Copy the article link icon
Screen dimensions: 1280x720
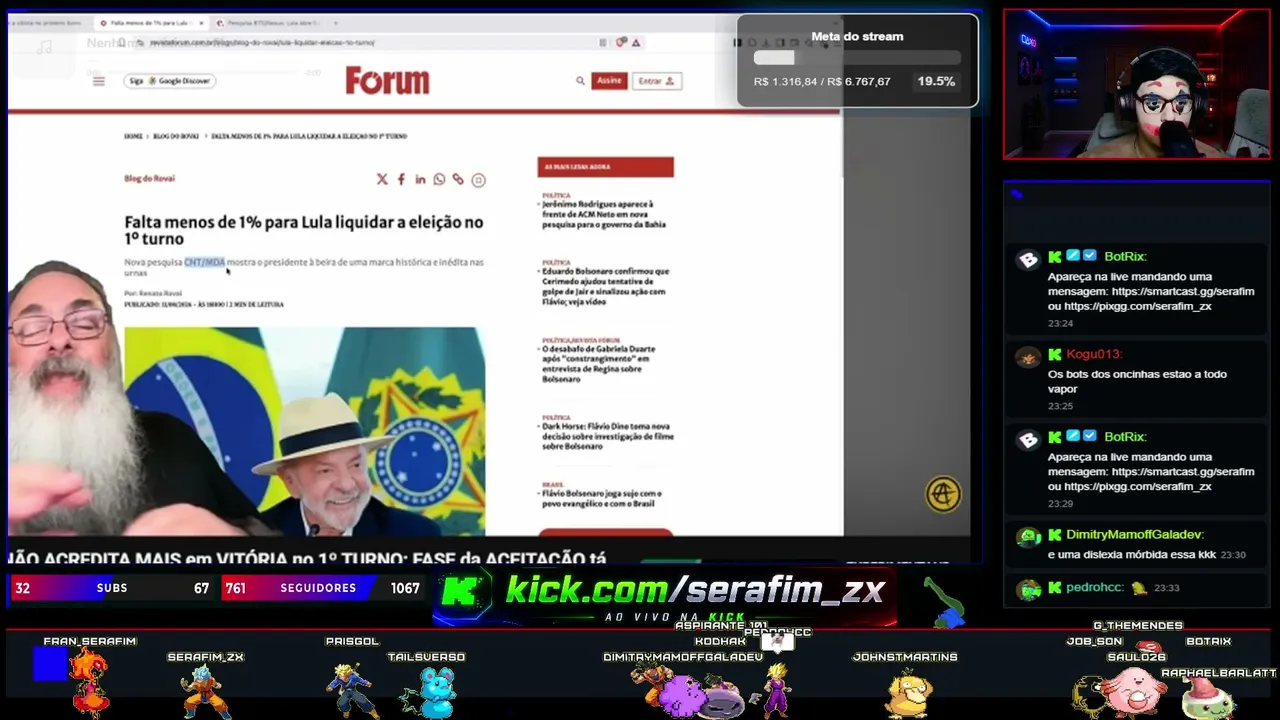click(458, 180)
